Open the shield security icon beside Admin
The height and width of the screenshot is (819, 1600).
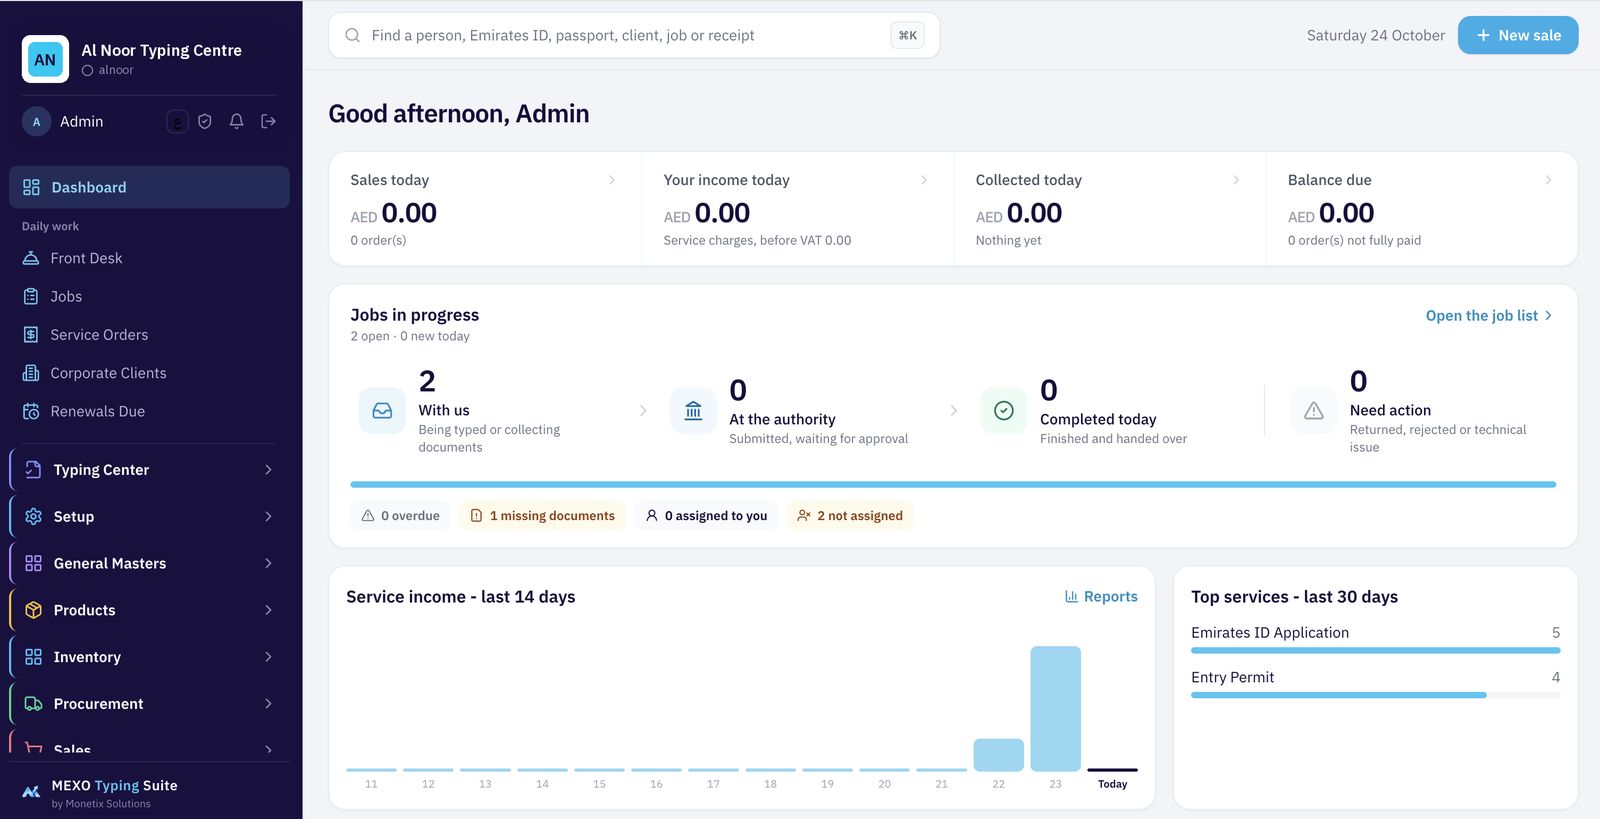point(205,122)
